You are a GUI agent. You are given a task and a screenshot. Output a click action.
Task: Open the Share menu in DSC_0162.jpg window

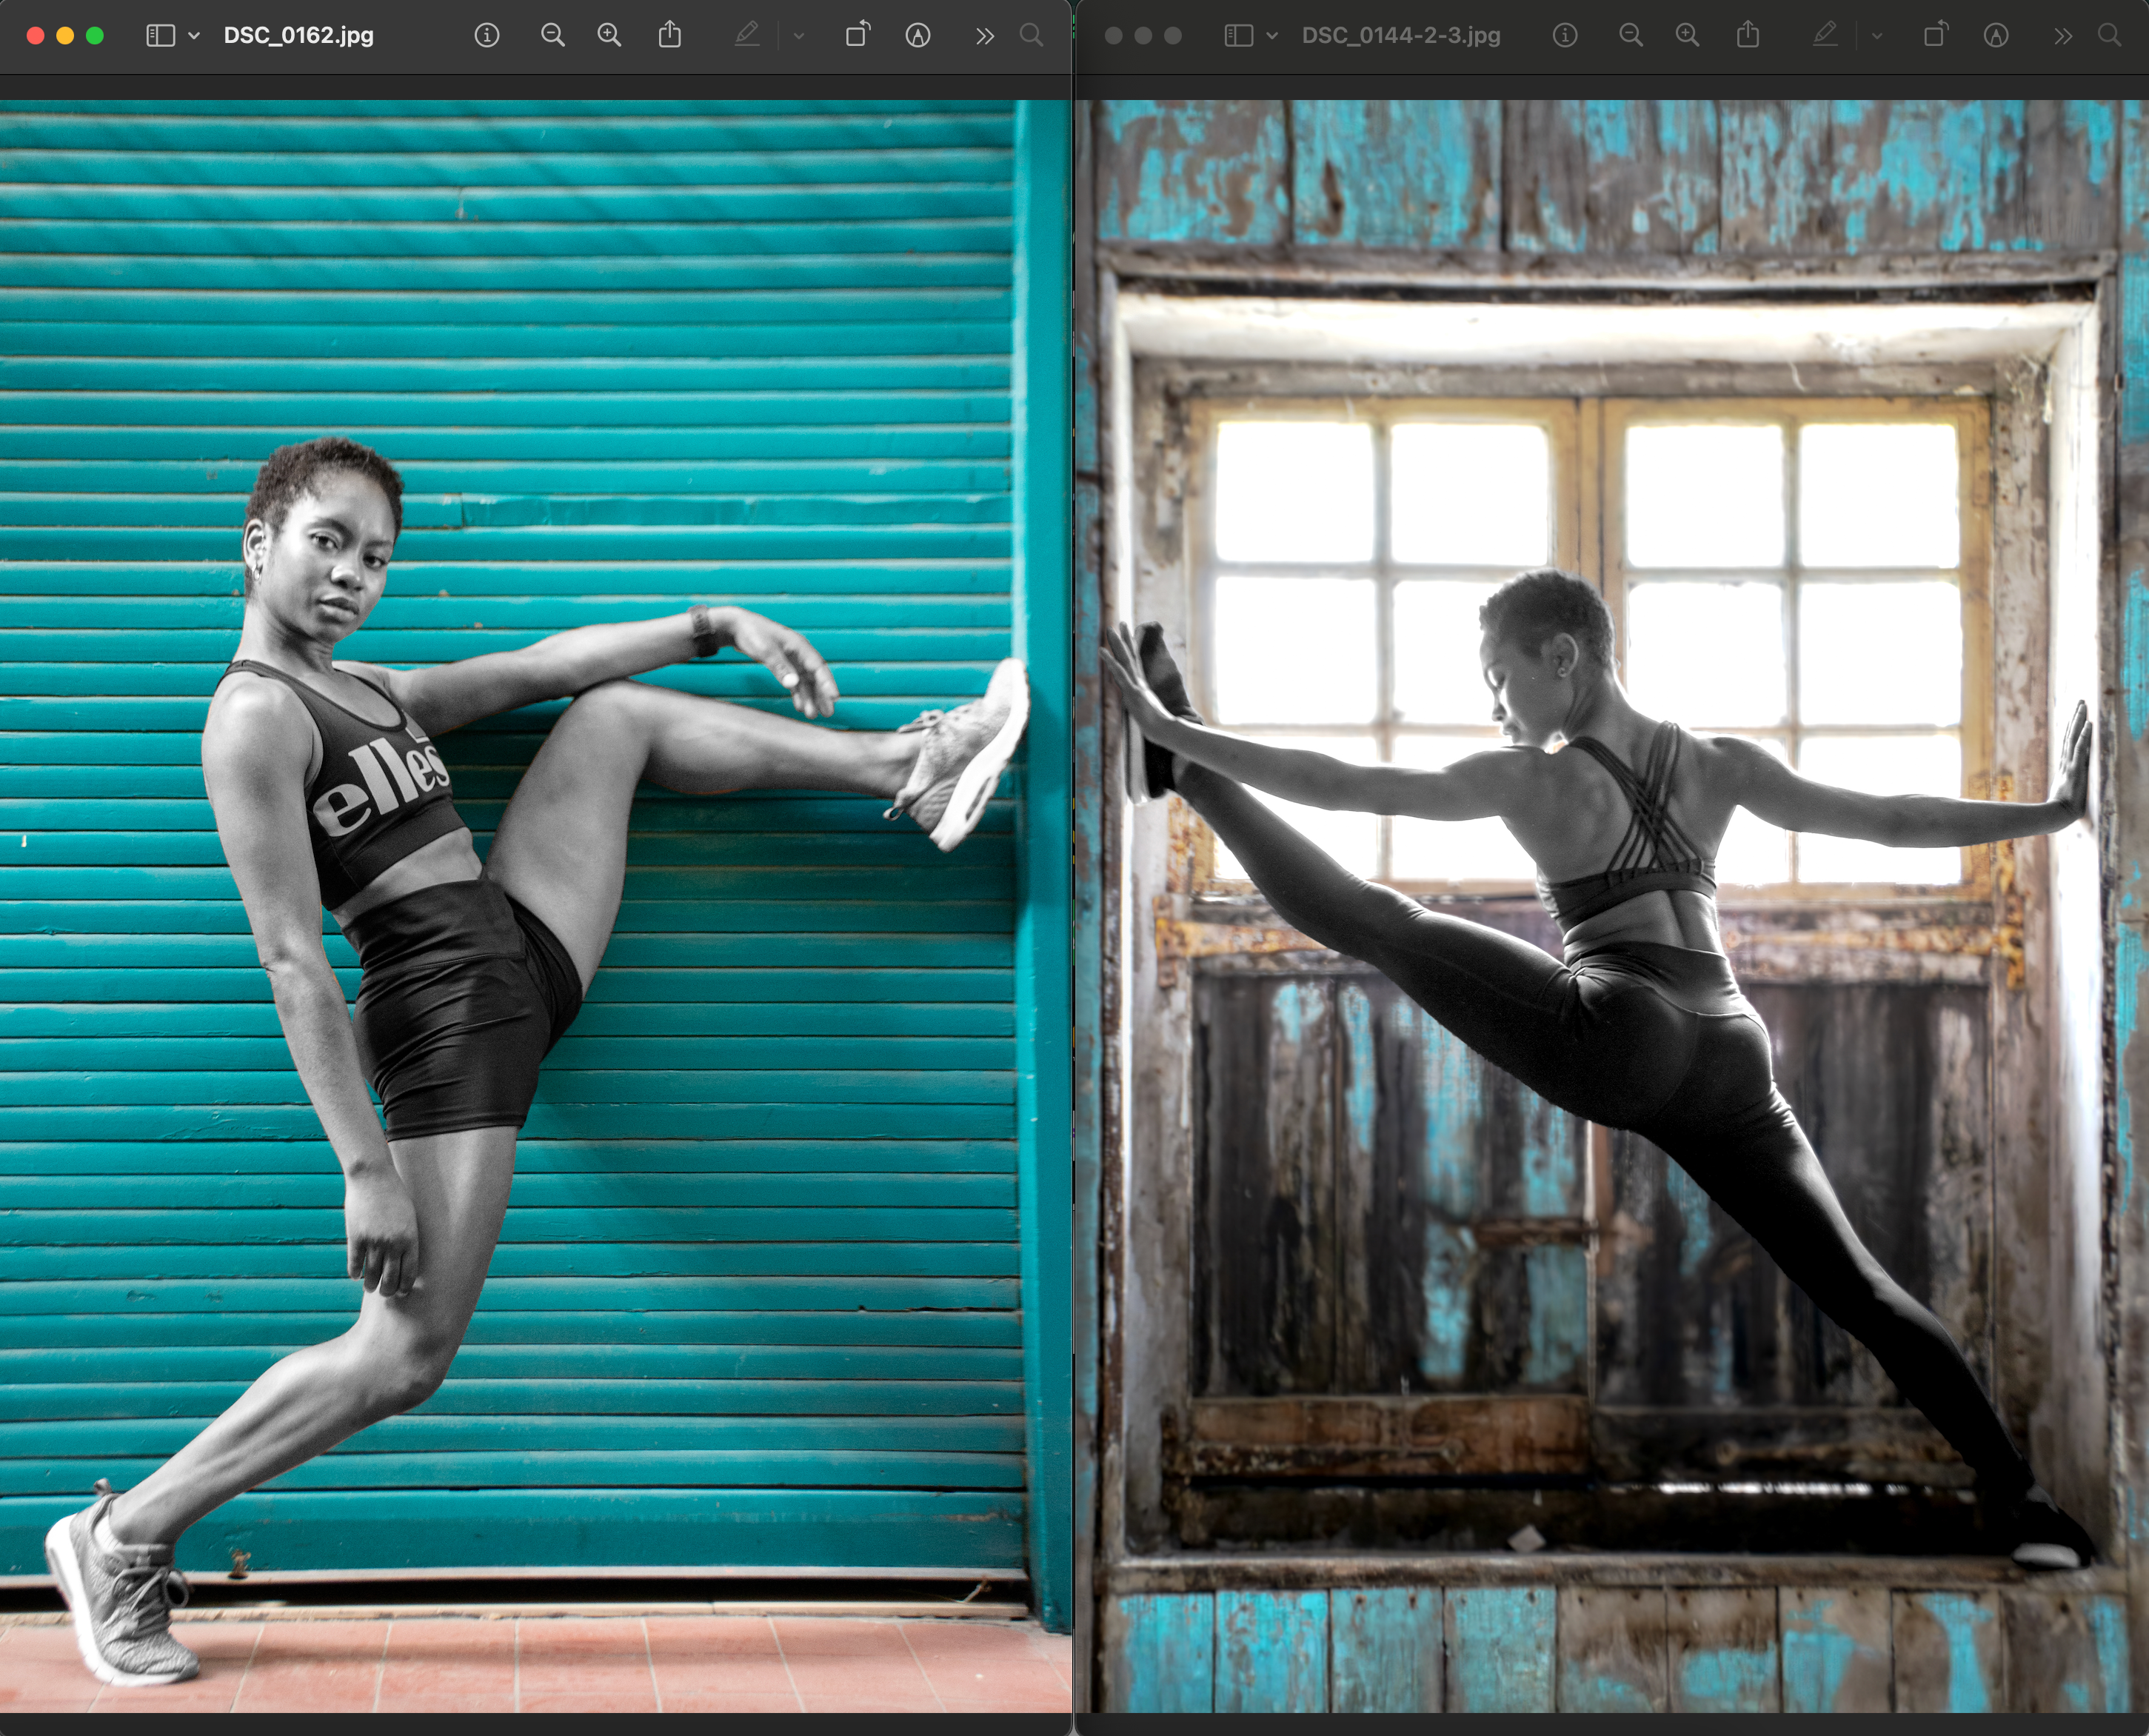(670, 36)
